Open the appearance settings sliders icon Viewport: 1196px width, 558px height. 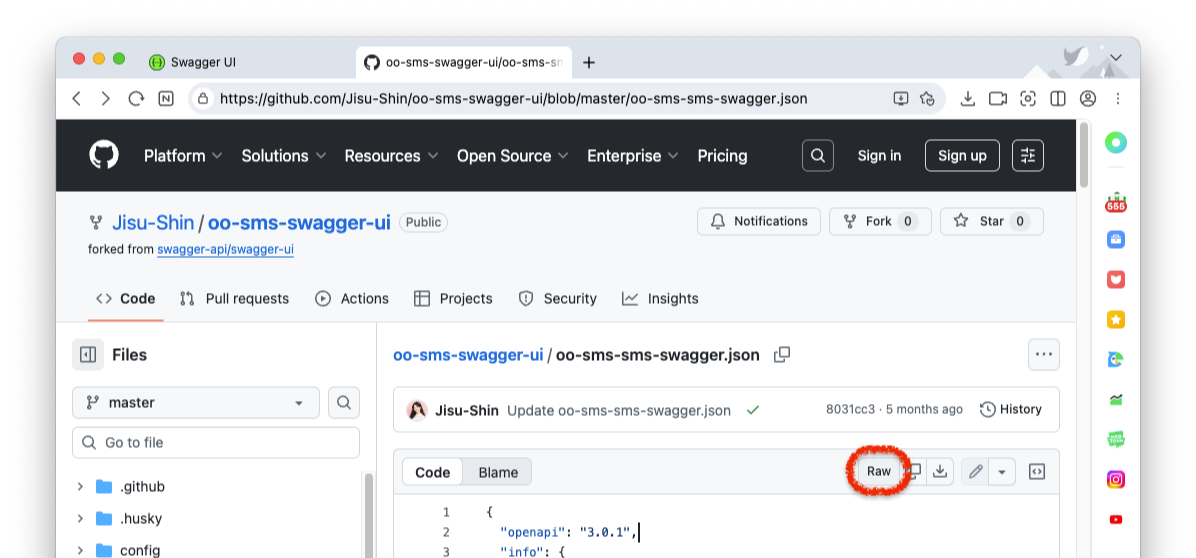coord(1027,156)
